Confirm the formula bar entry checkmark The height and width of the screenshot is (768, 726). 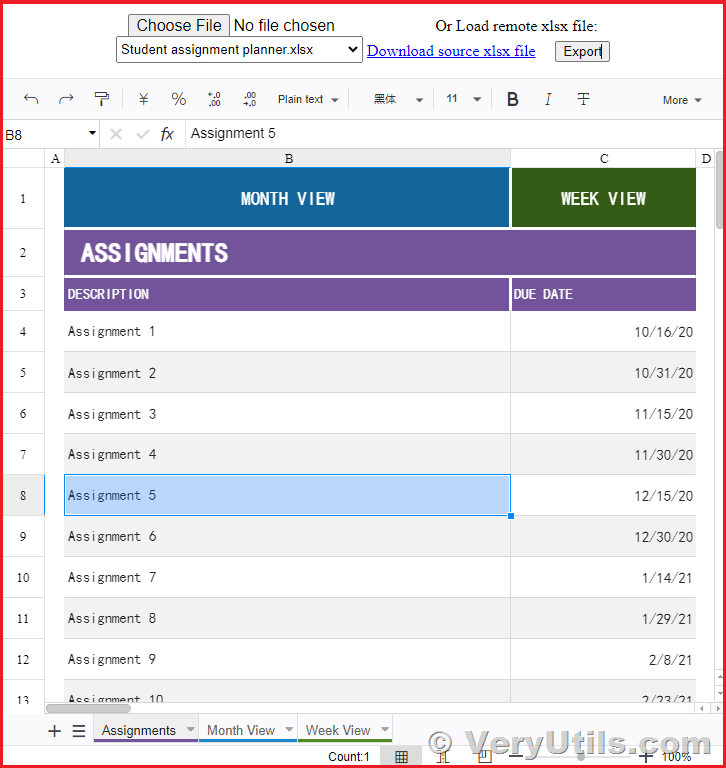click(x=143, y=134)
